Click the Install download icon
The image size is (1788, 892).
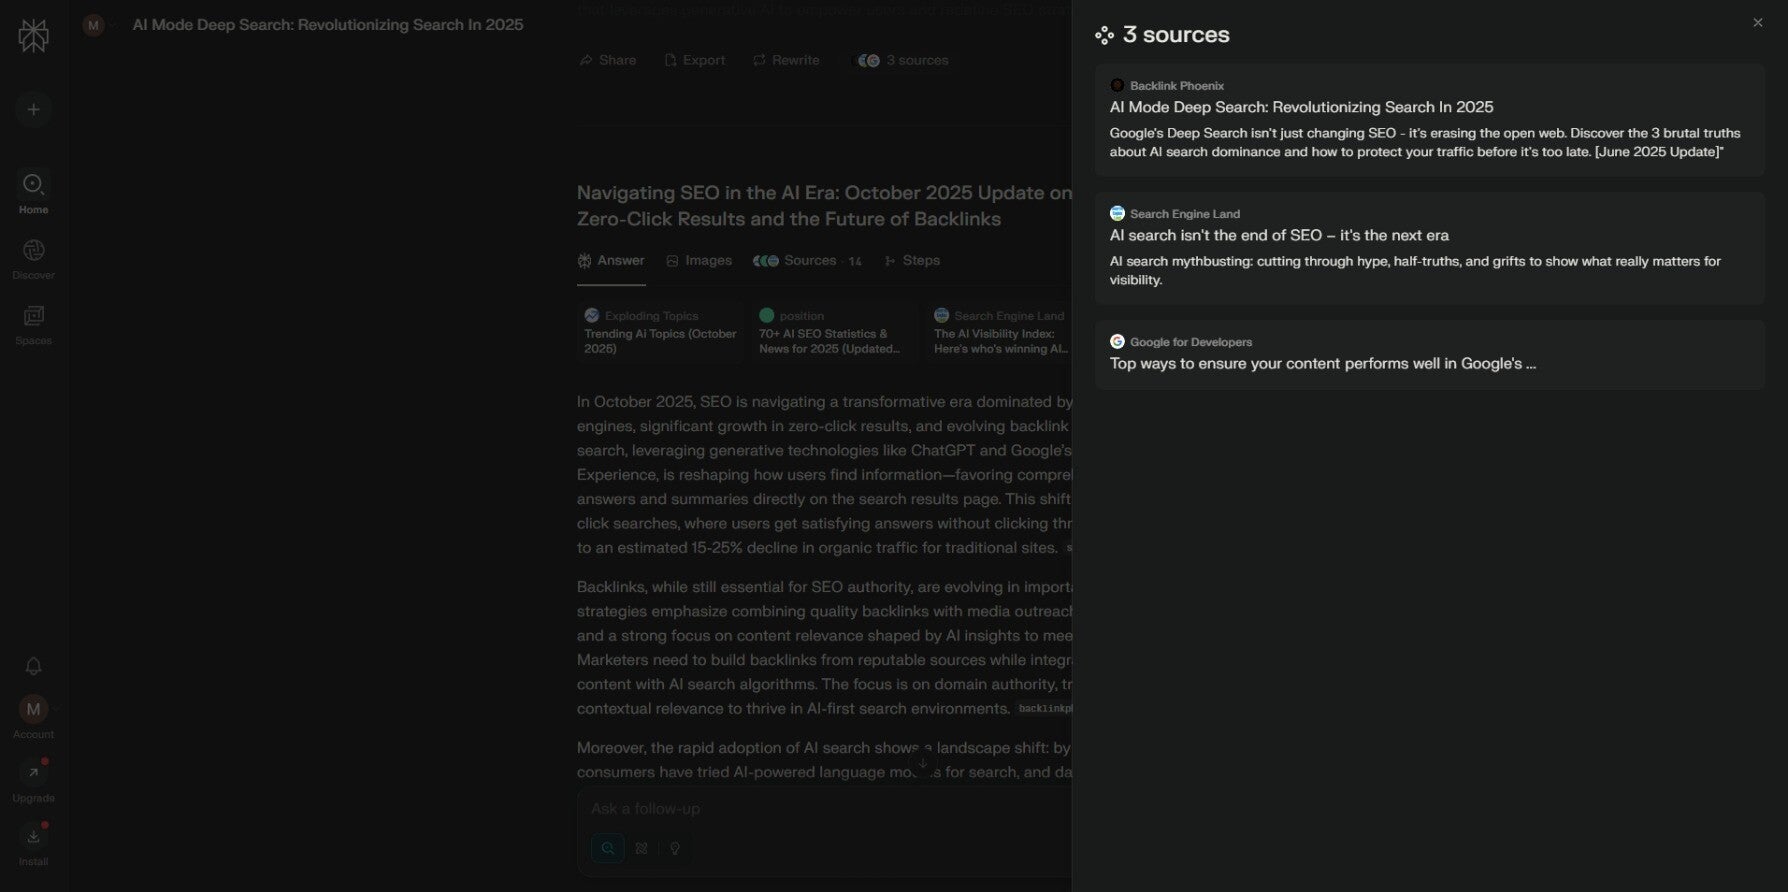pos(33,837)
